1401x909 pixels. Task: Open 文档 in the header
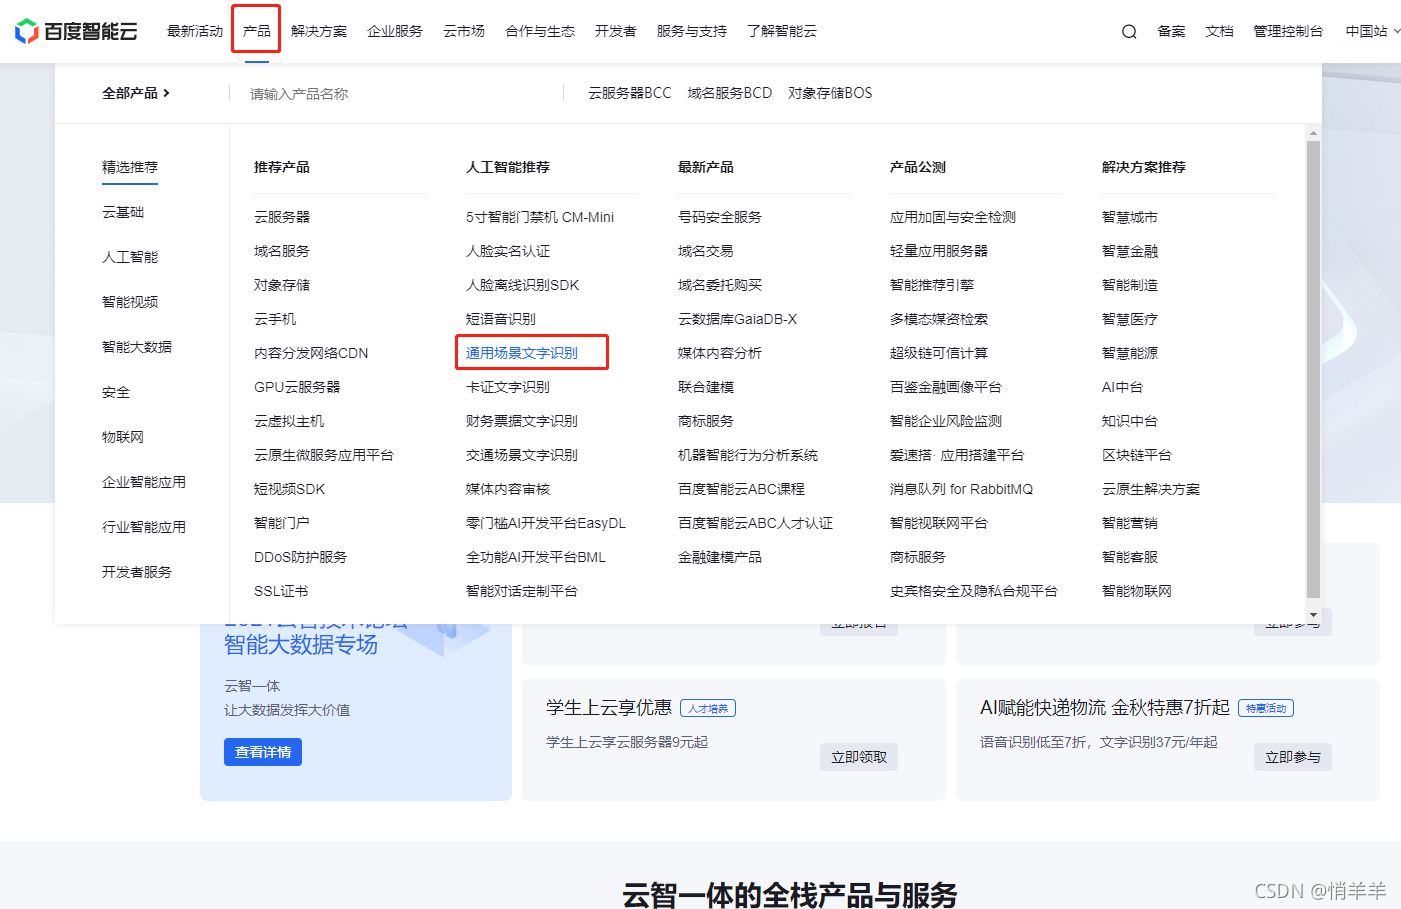click(x=1219, y=32)
